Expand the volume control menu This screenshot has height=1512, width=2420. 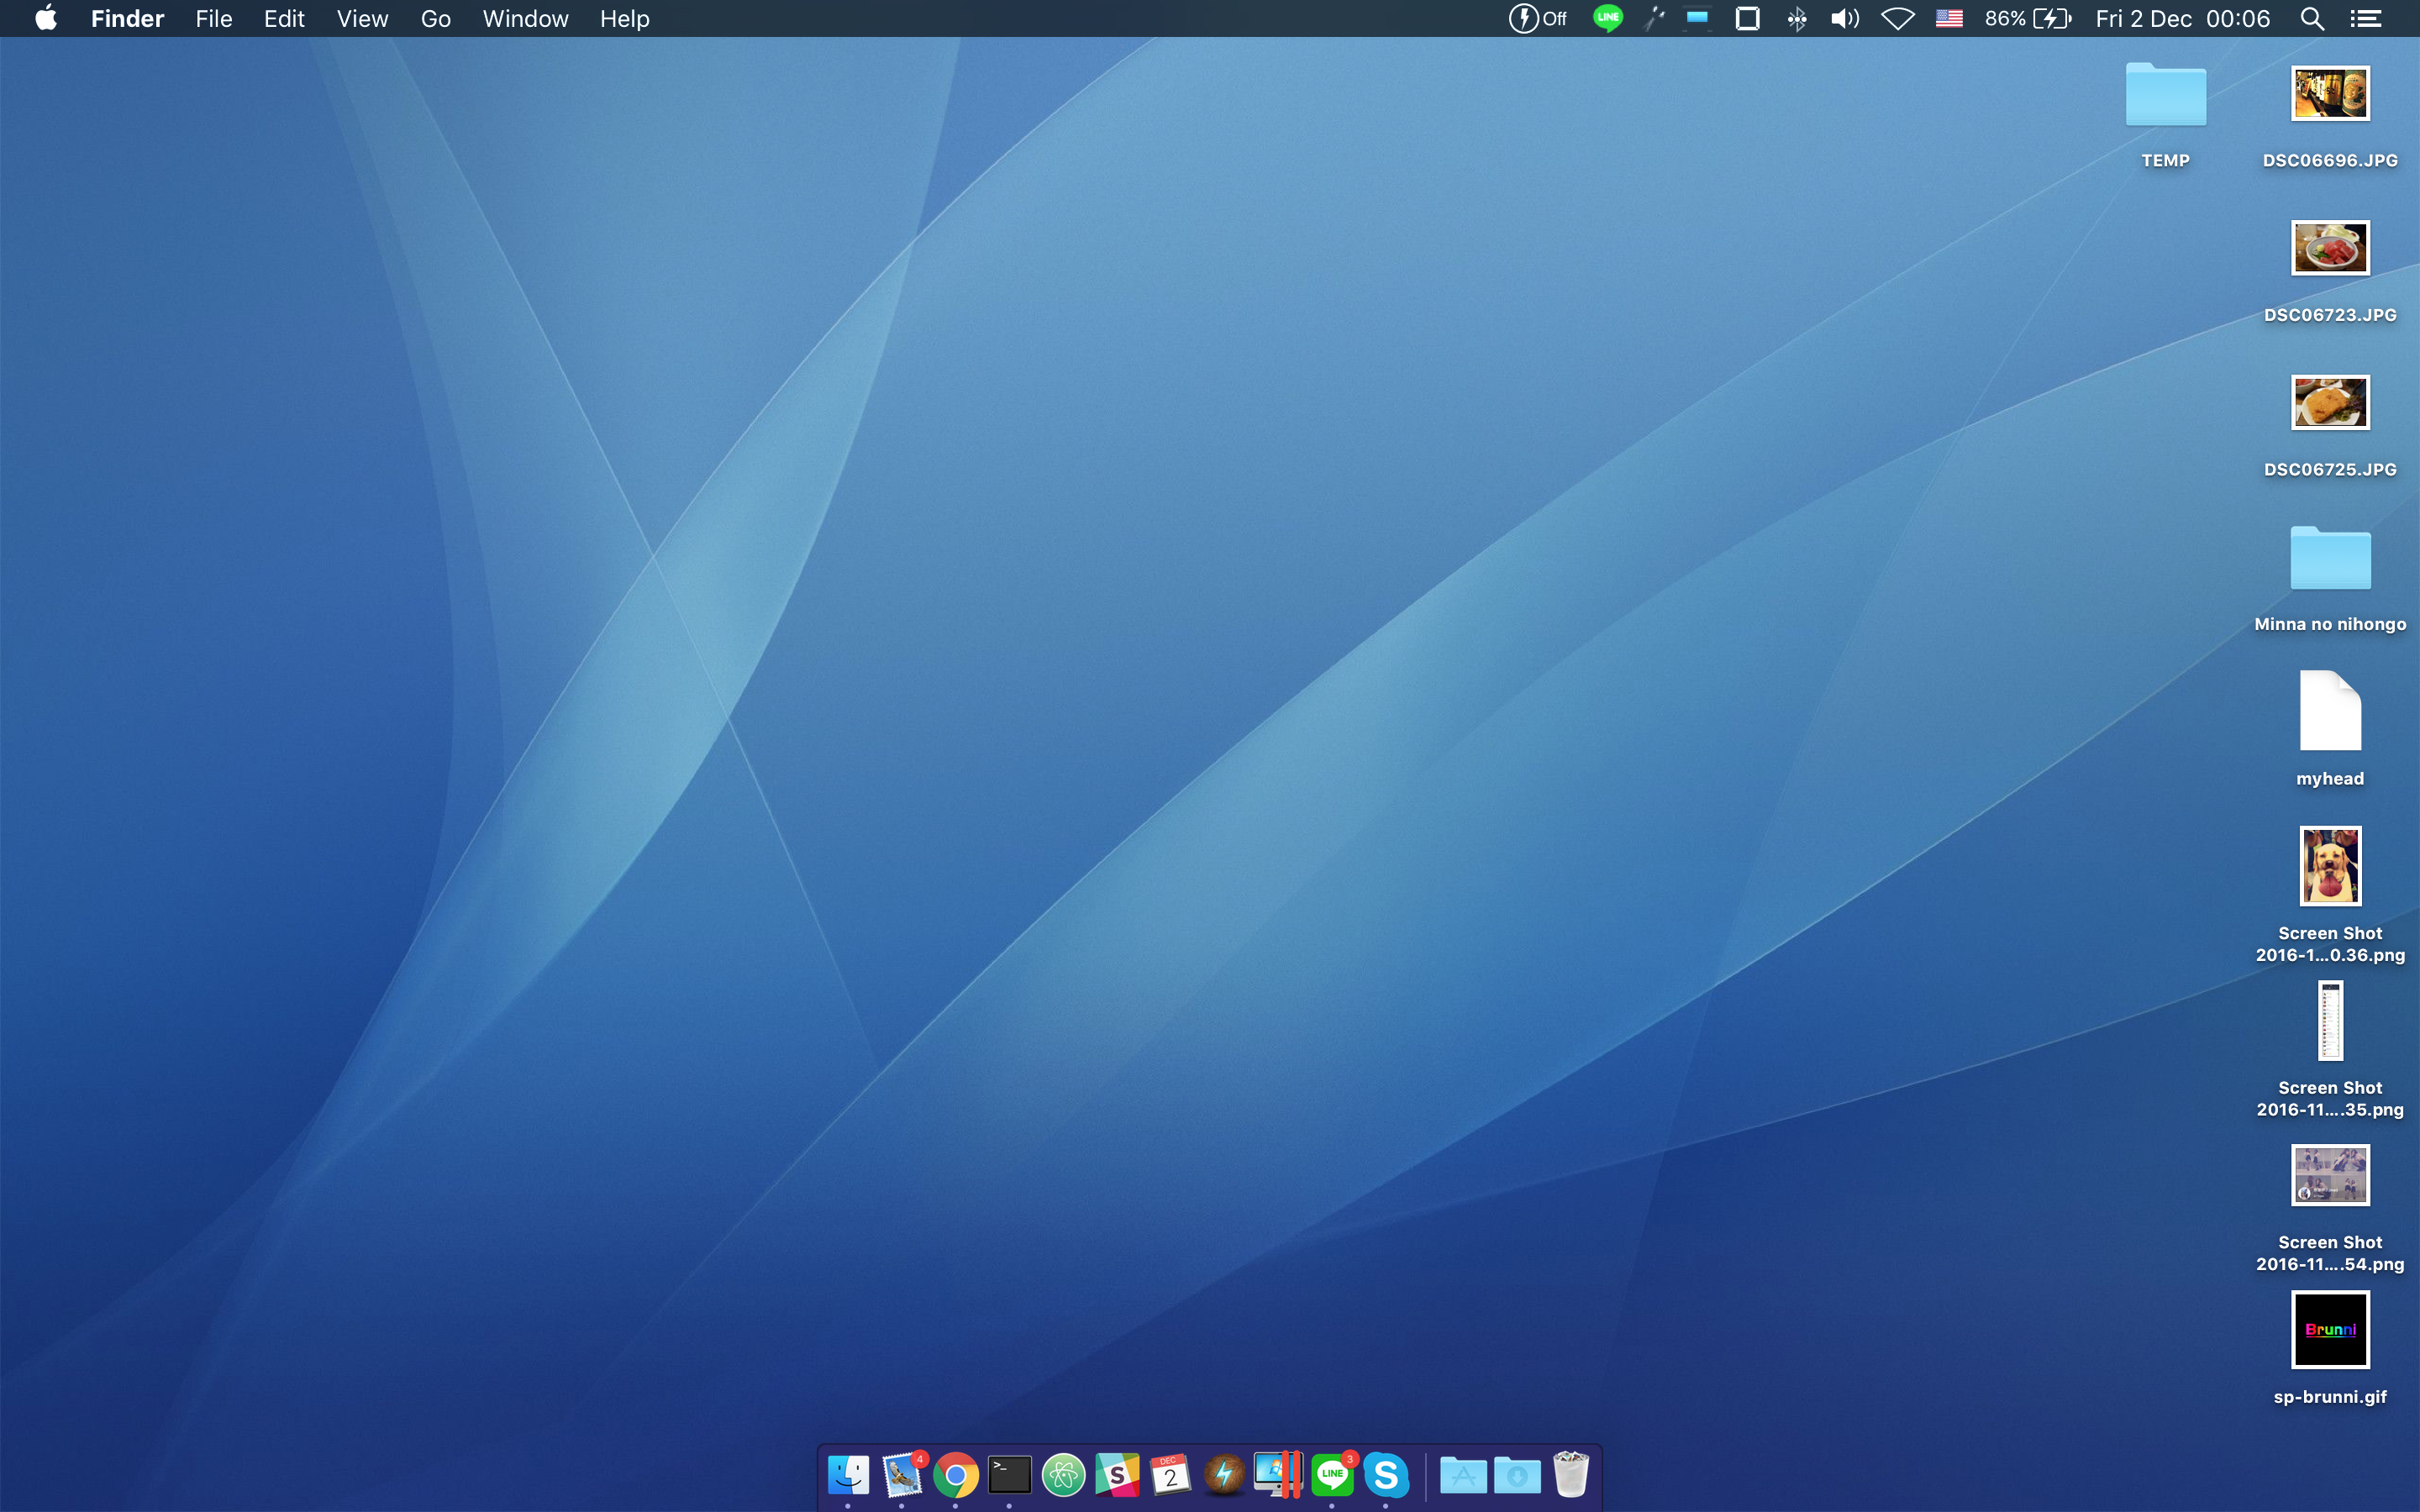(x=1845, y=19)
